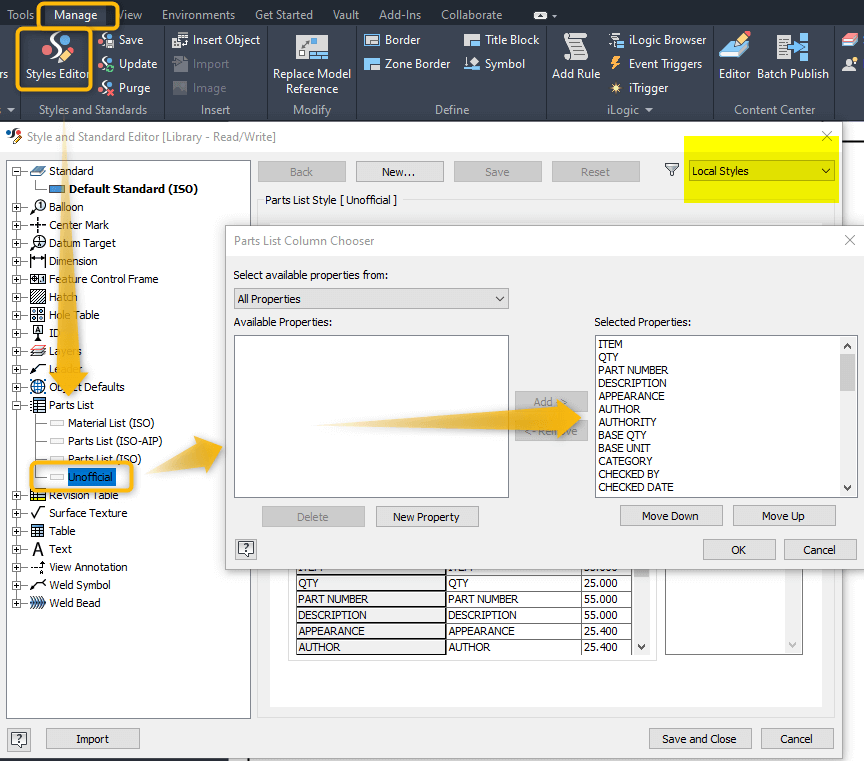The image size is (864, 761).
Task: Select the Unofficial parts list style
Action: (91, 477)
